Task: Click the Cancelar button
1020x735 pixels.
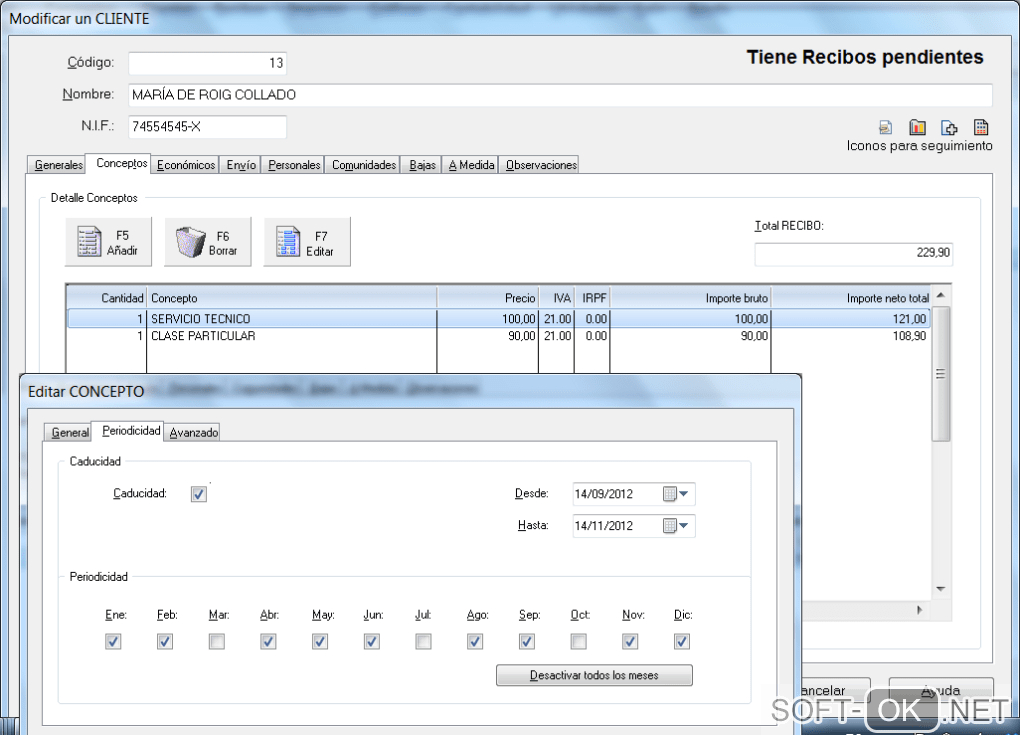Action: [x=835, y=690]
